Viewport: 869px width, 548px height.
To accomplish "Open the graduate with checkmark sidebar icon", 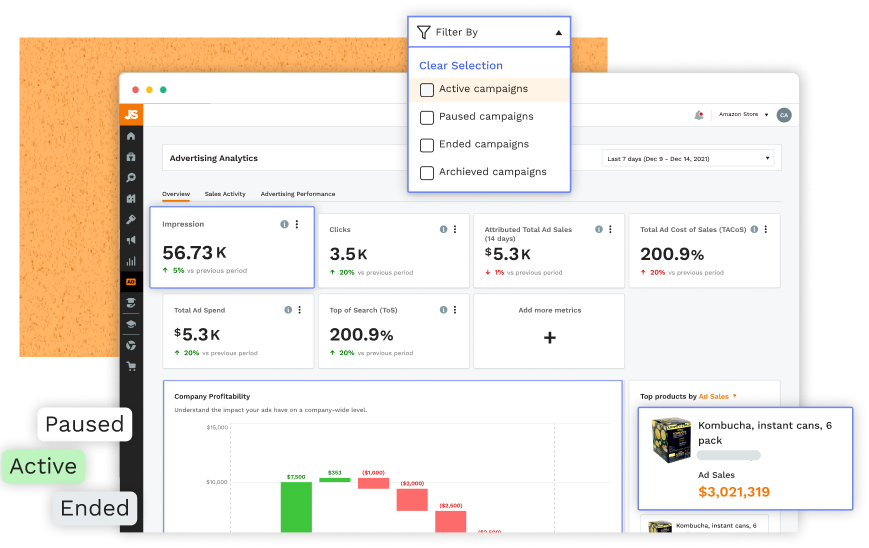I will click(131, 303).
